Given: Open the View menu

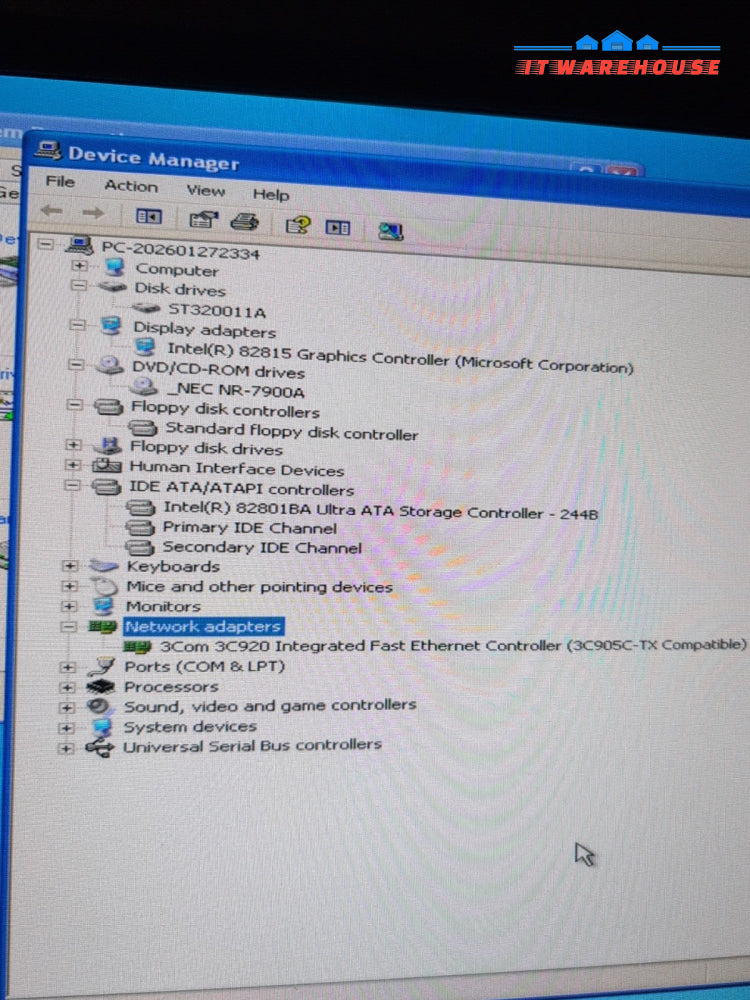Looking at the screenshot, I should (x=205, y=190).
